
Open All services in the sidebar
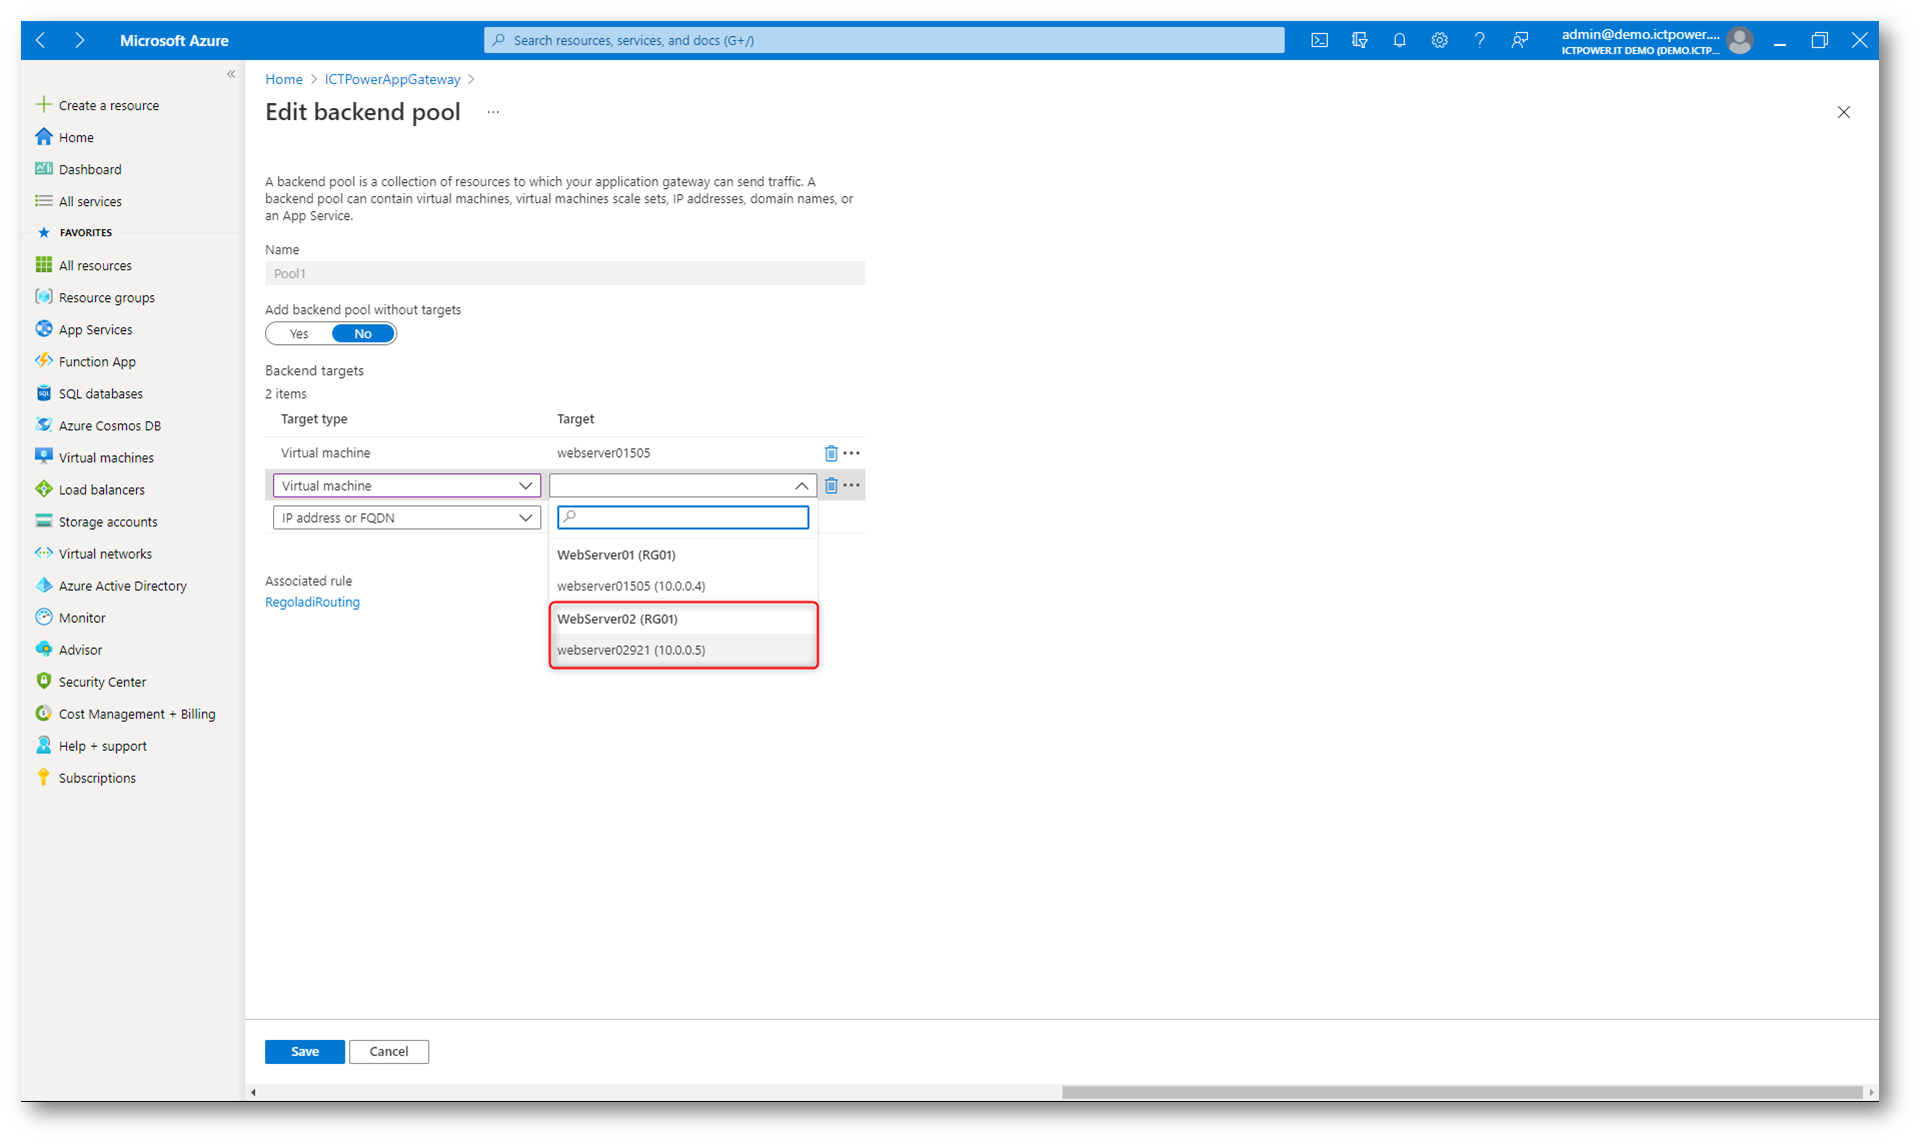(90, 201)
